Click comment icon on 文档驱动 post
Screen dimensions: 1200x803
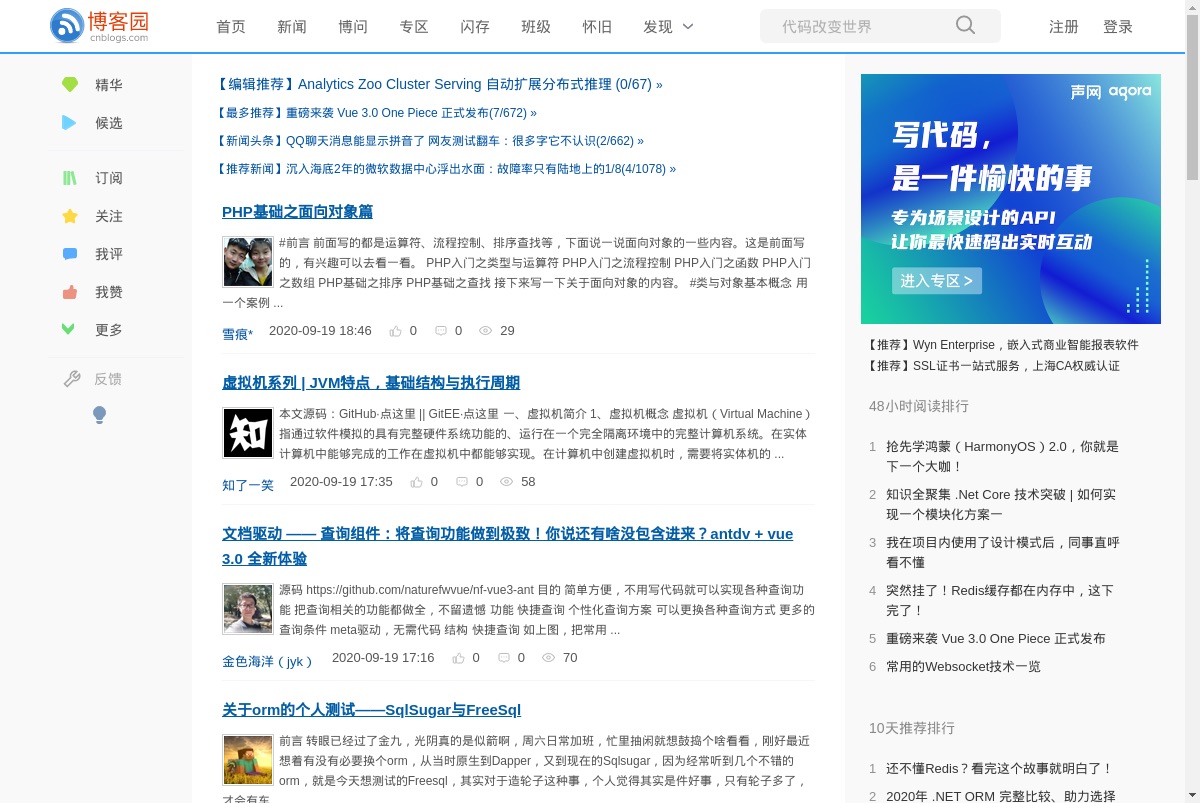point(504,657)
